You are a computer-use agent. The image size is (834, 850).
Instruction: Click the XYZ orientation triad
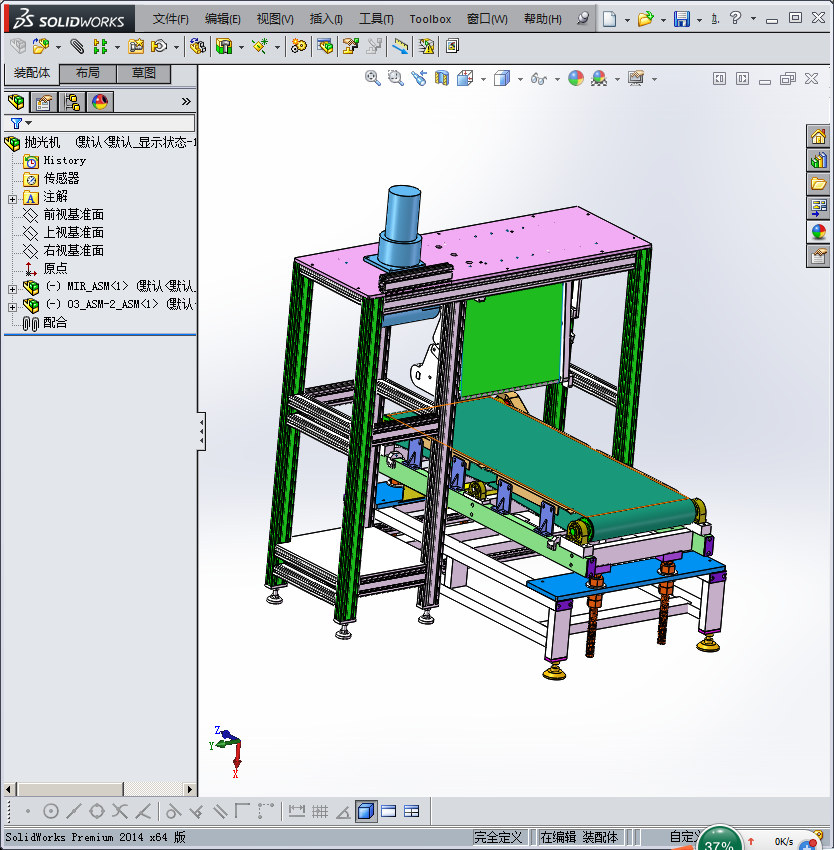tap(227, 752)
